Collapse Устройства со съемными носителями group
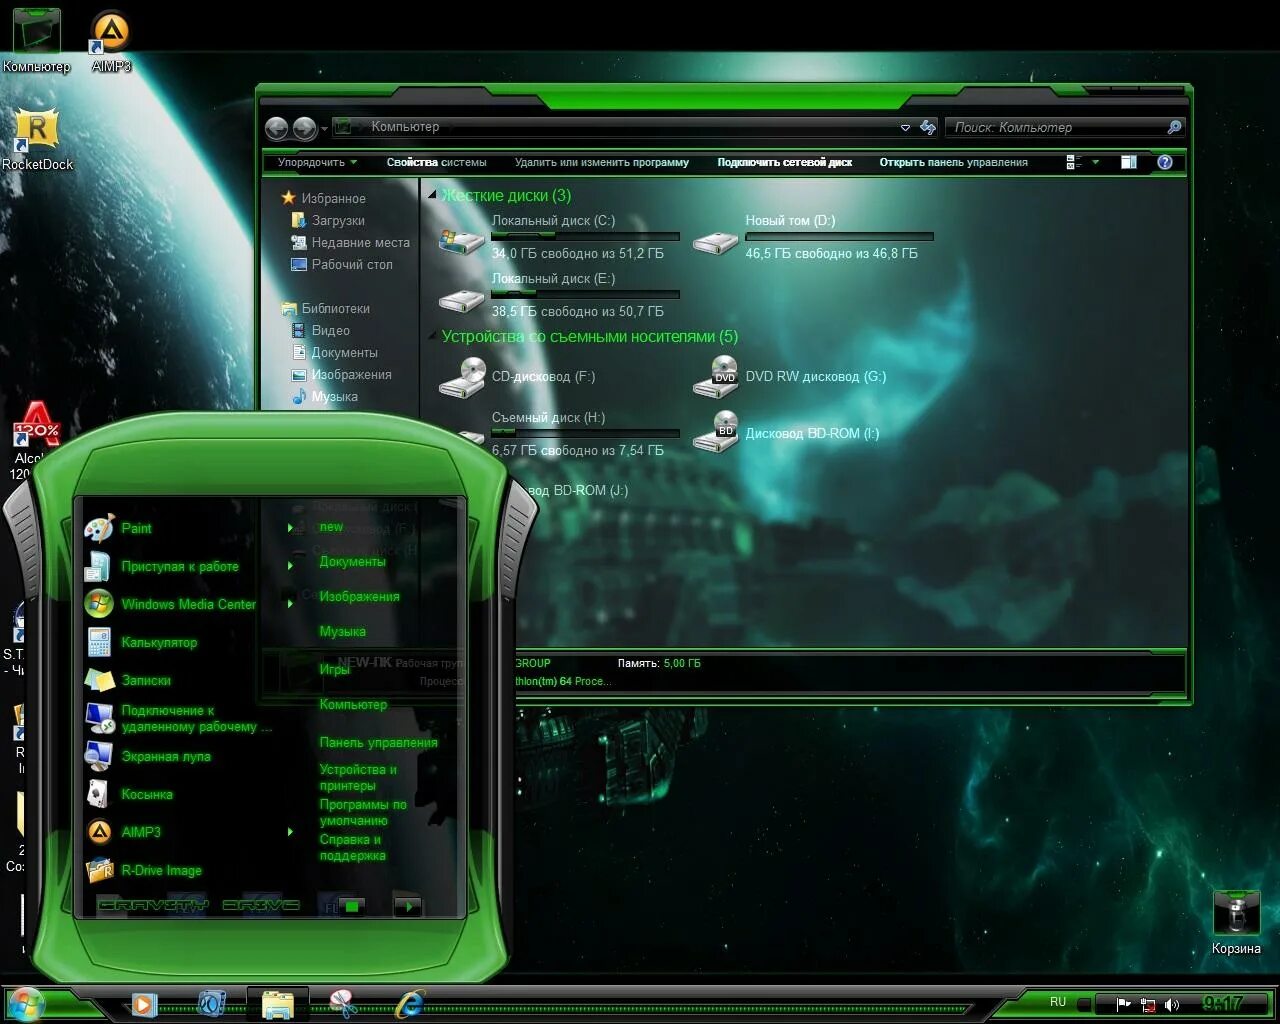 click(433, 336)
